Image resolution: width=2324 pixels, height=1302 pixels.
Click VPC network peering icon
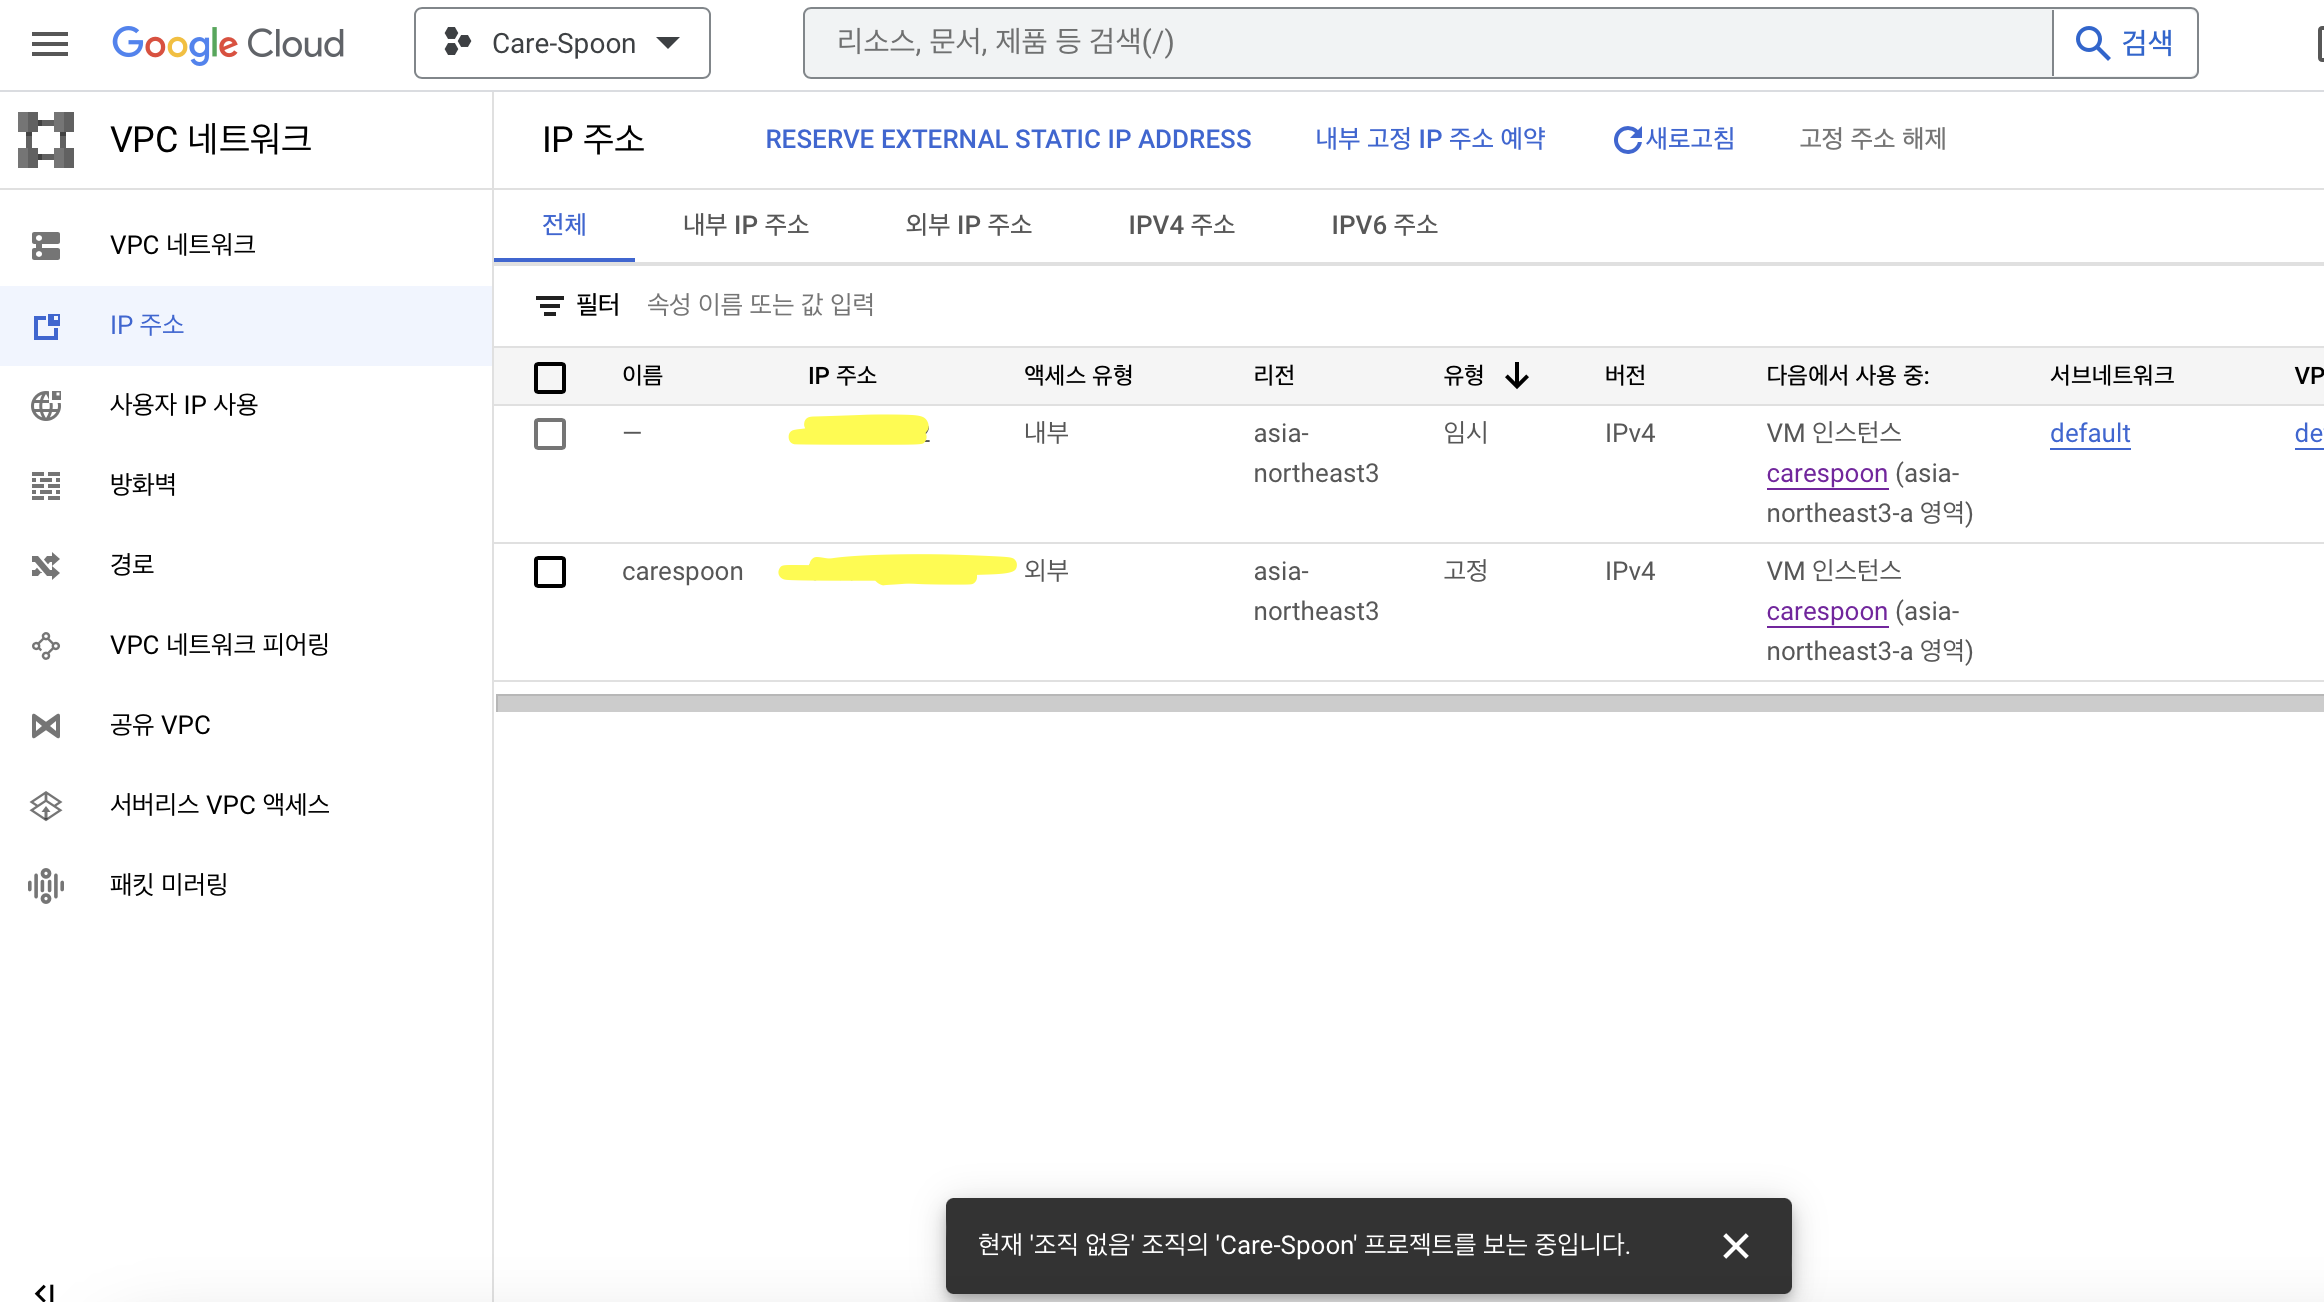(46, 645)
